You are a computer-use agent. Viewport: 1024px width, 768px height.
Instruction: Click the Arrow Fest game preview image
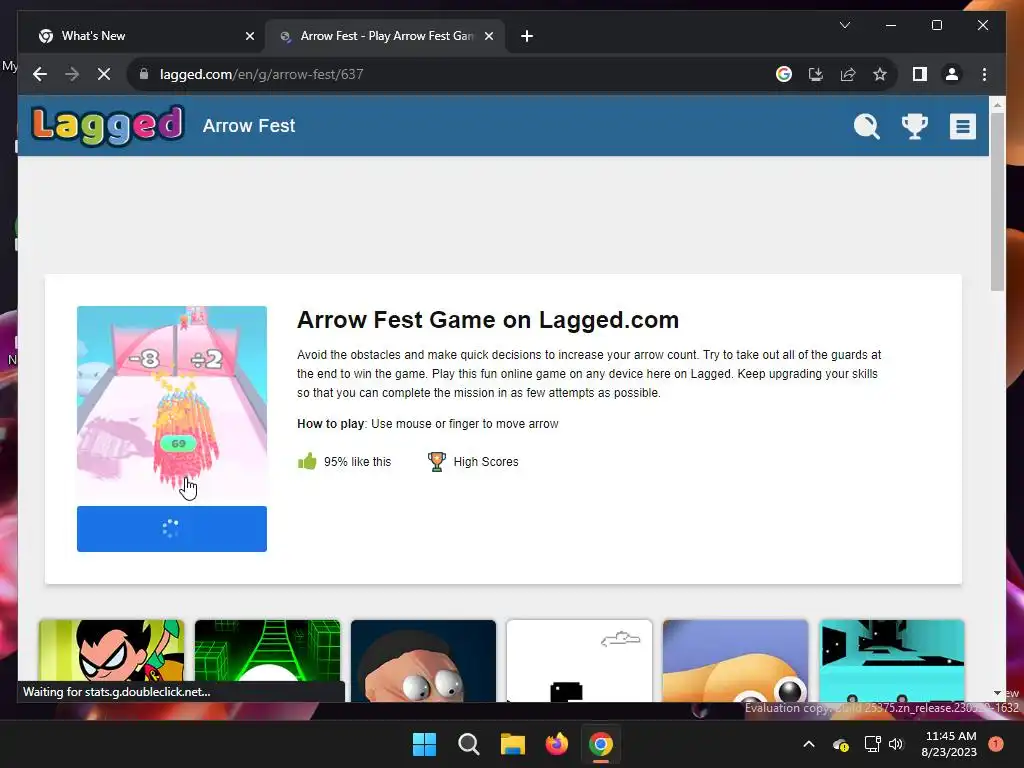point(172,403)
